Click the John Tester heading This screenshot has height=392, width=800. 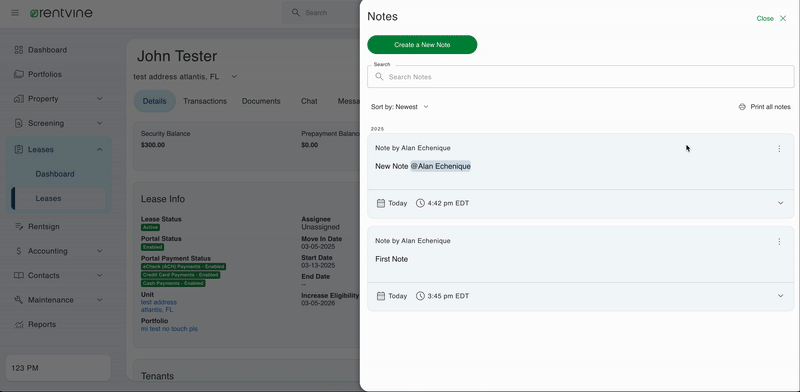177,56
